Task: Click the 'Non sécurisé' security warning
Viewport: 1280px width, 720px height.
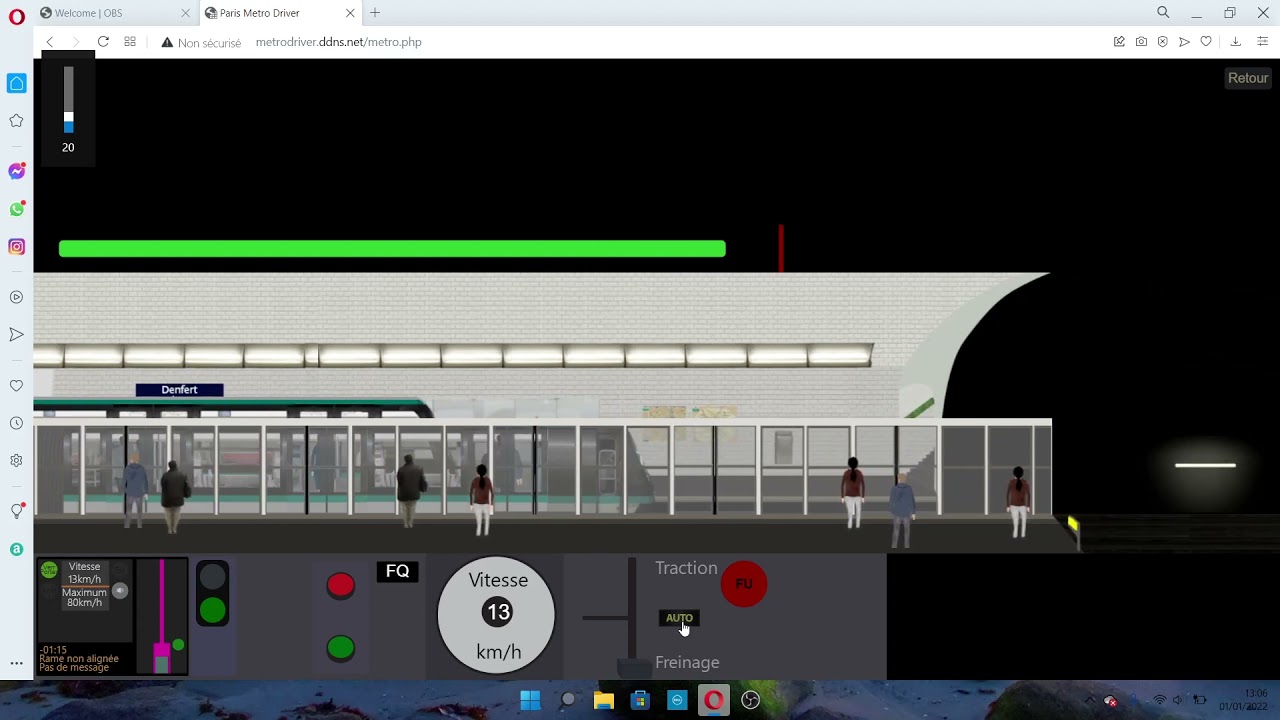Action: coord(201,43)
